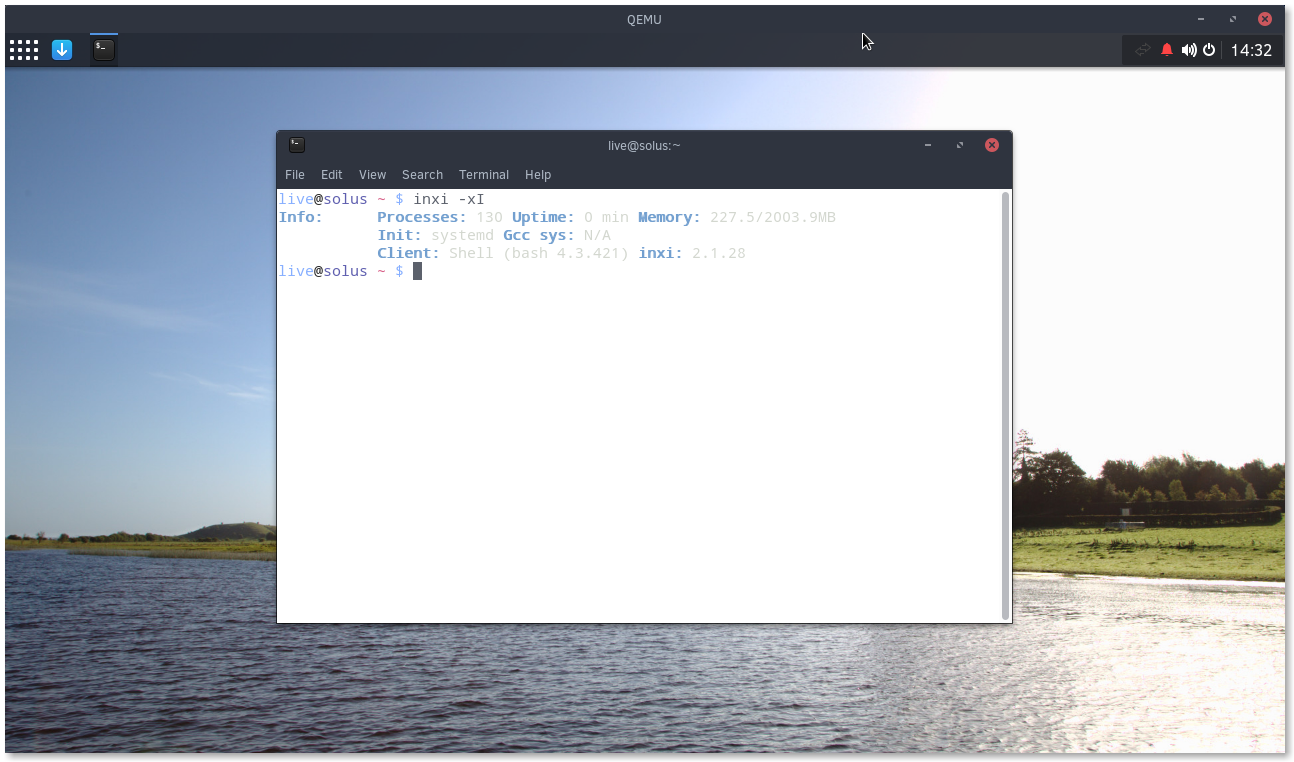Click the 'Gcc sys:' label
This screenshot has height=762, width=1294.
coord(539,235)
